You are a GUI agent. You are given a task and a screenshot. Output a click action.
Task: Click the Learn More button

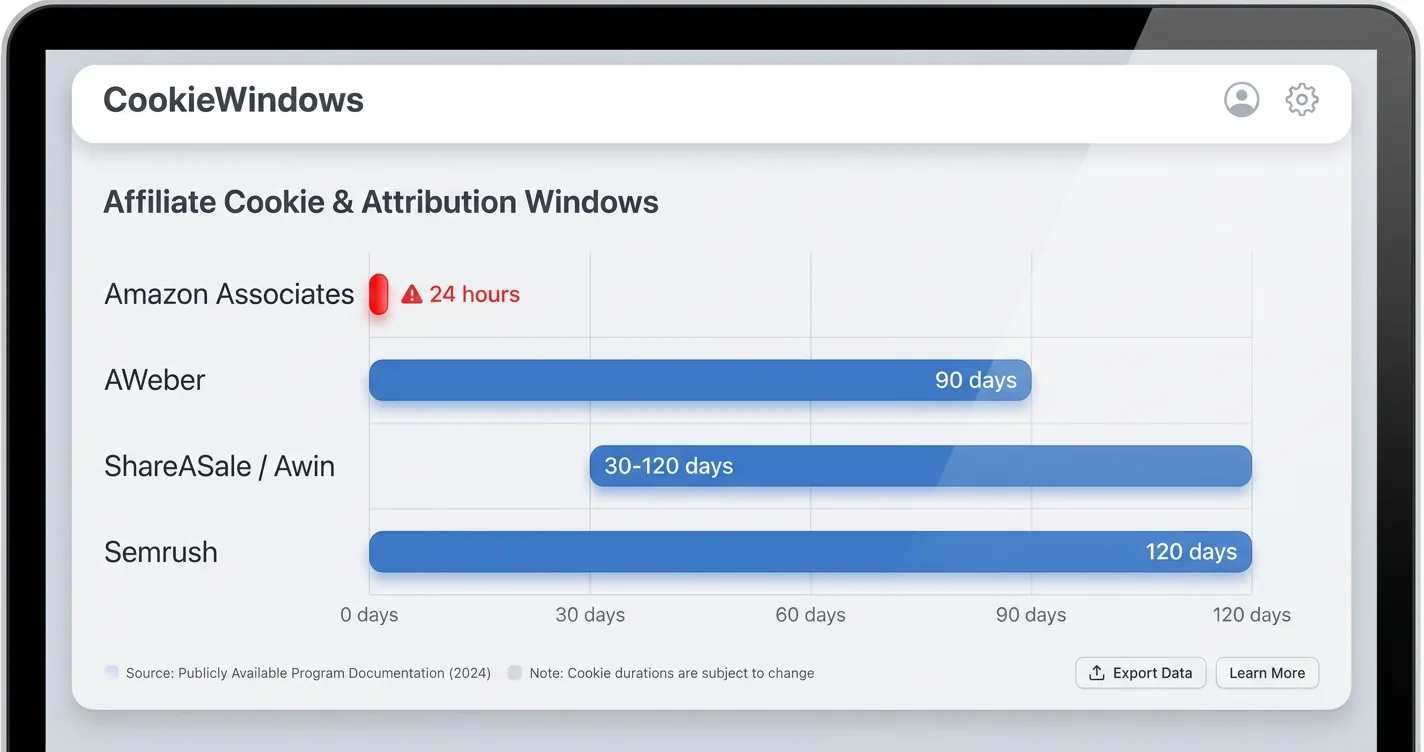1267,673
